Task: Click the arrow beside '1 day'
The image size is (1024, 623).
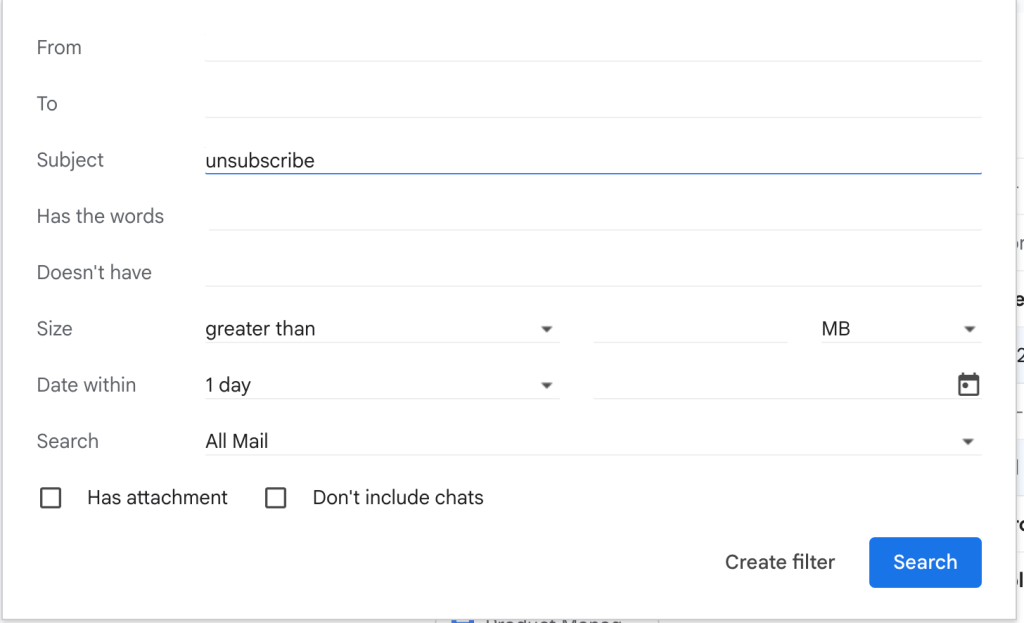Action: click(x=546, y=385)
